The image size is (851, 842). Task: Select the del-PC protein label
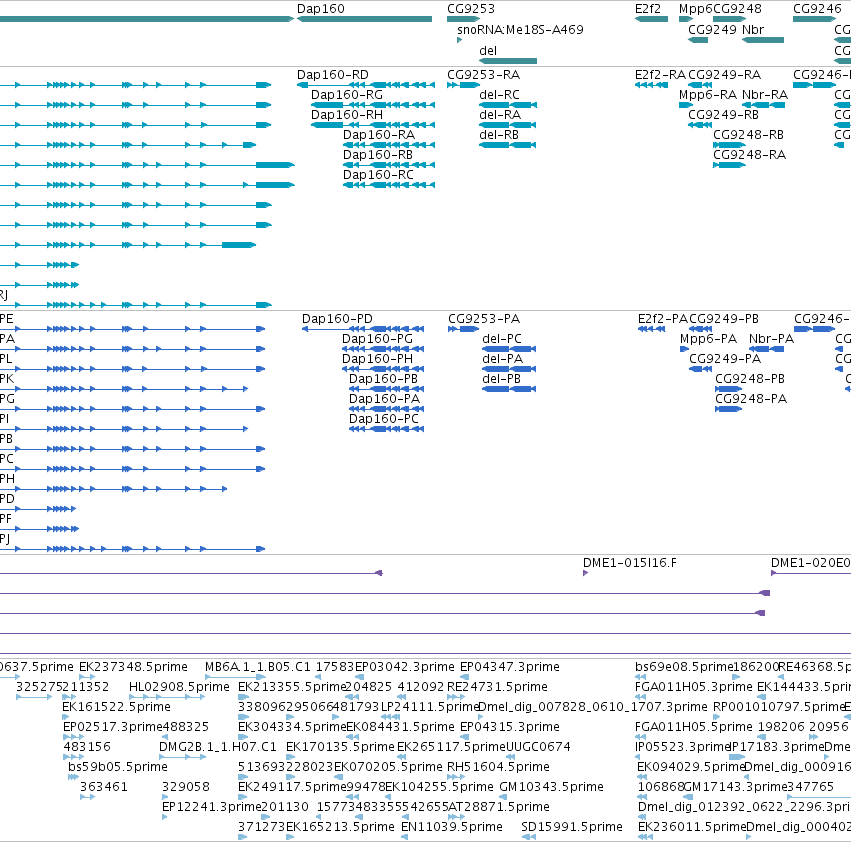point(501,339)
